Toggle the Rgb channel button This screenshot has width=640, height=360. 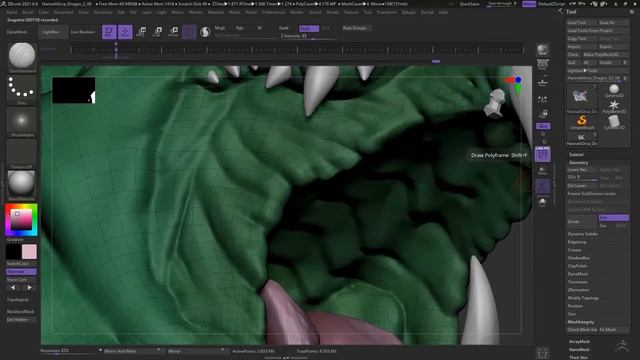click(240, 28)
